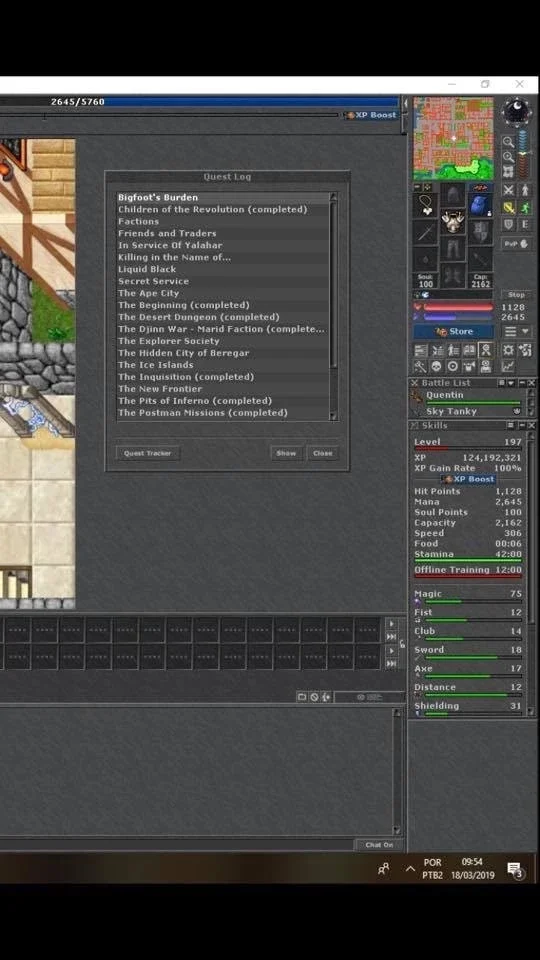This screenshot has width=540, height=960.
Task: Open the skull icon widget
Action: point(436,367)
